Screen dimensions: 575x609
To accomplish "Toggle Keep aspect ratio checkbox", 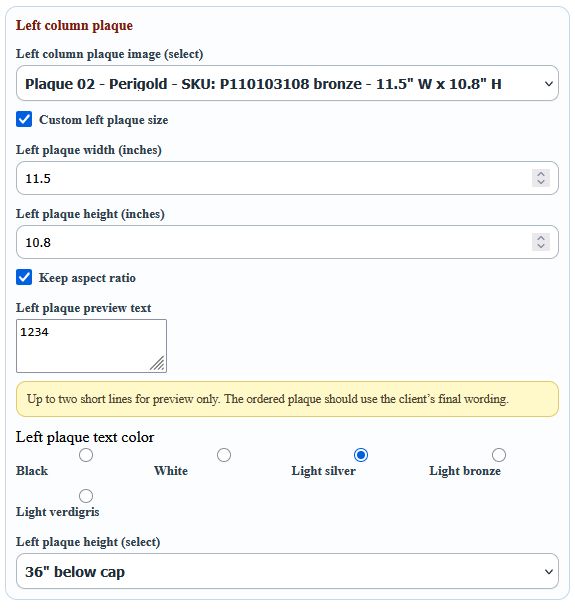I will [24, 277].
